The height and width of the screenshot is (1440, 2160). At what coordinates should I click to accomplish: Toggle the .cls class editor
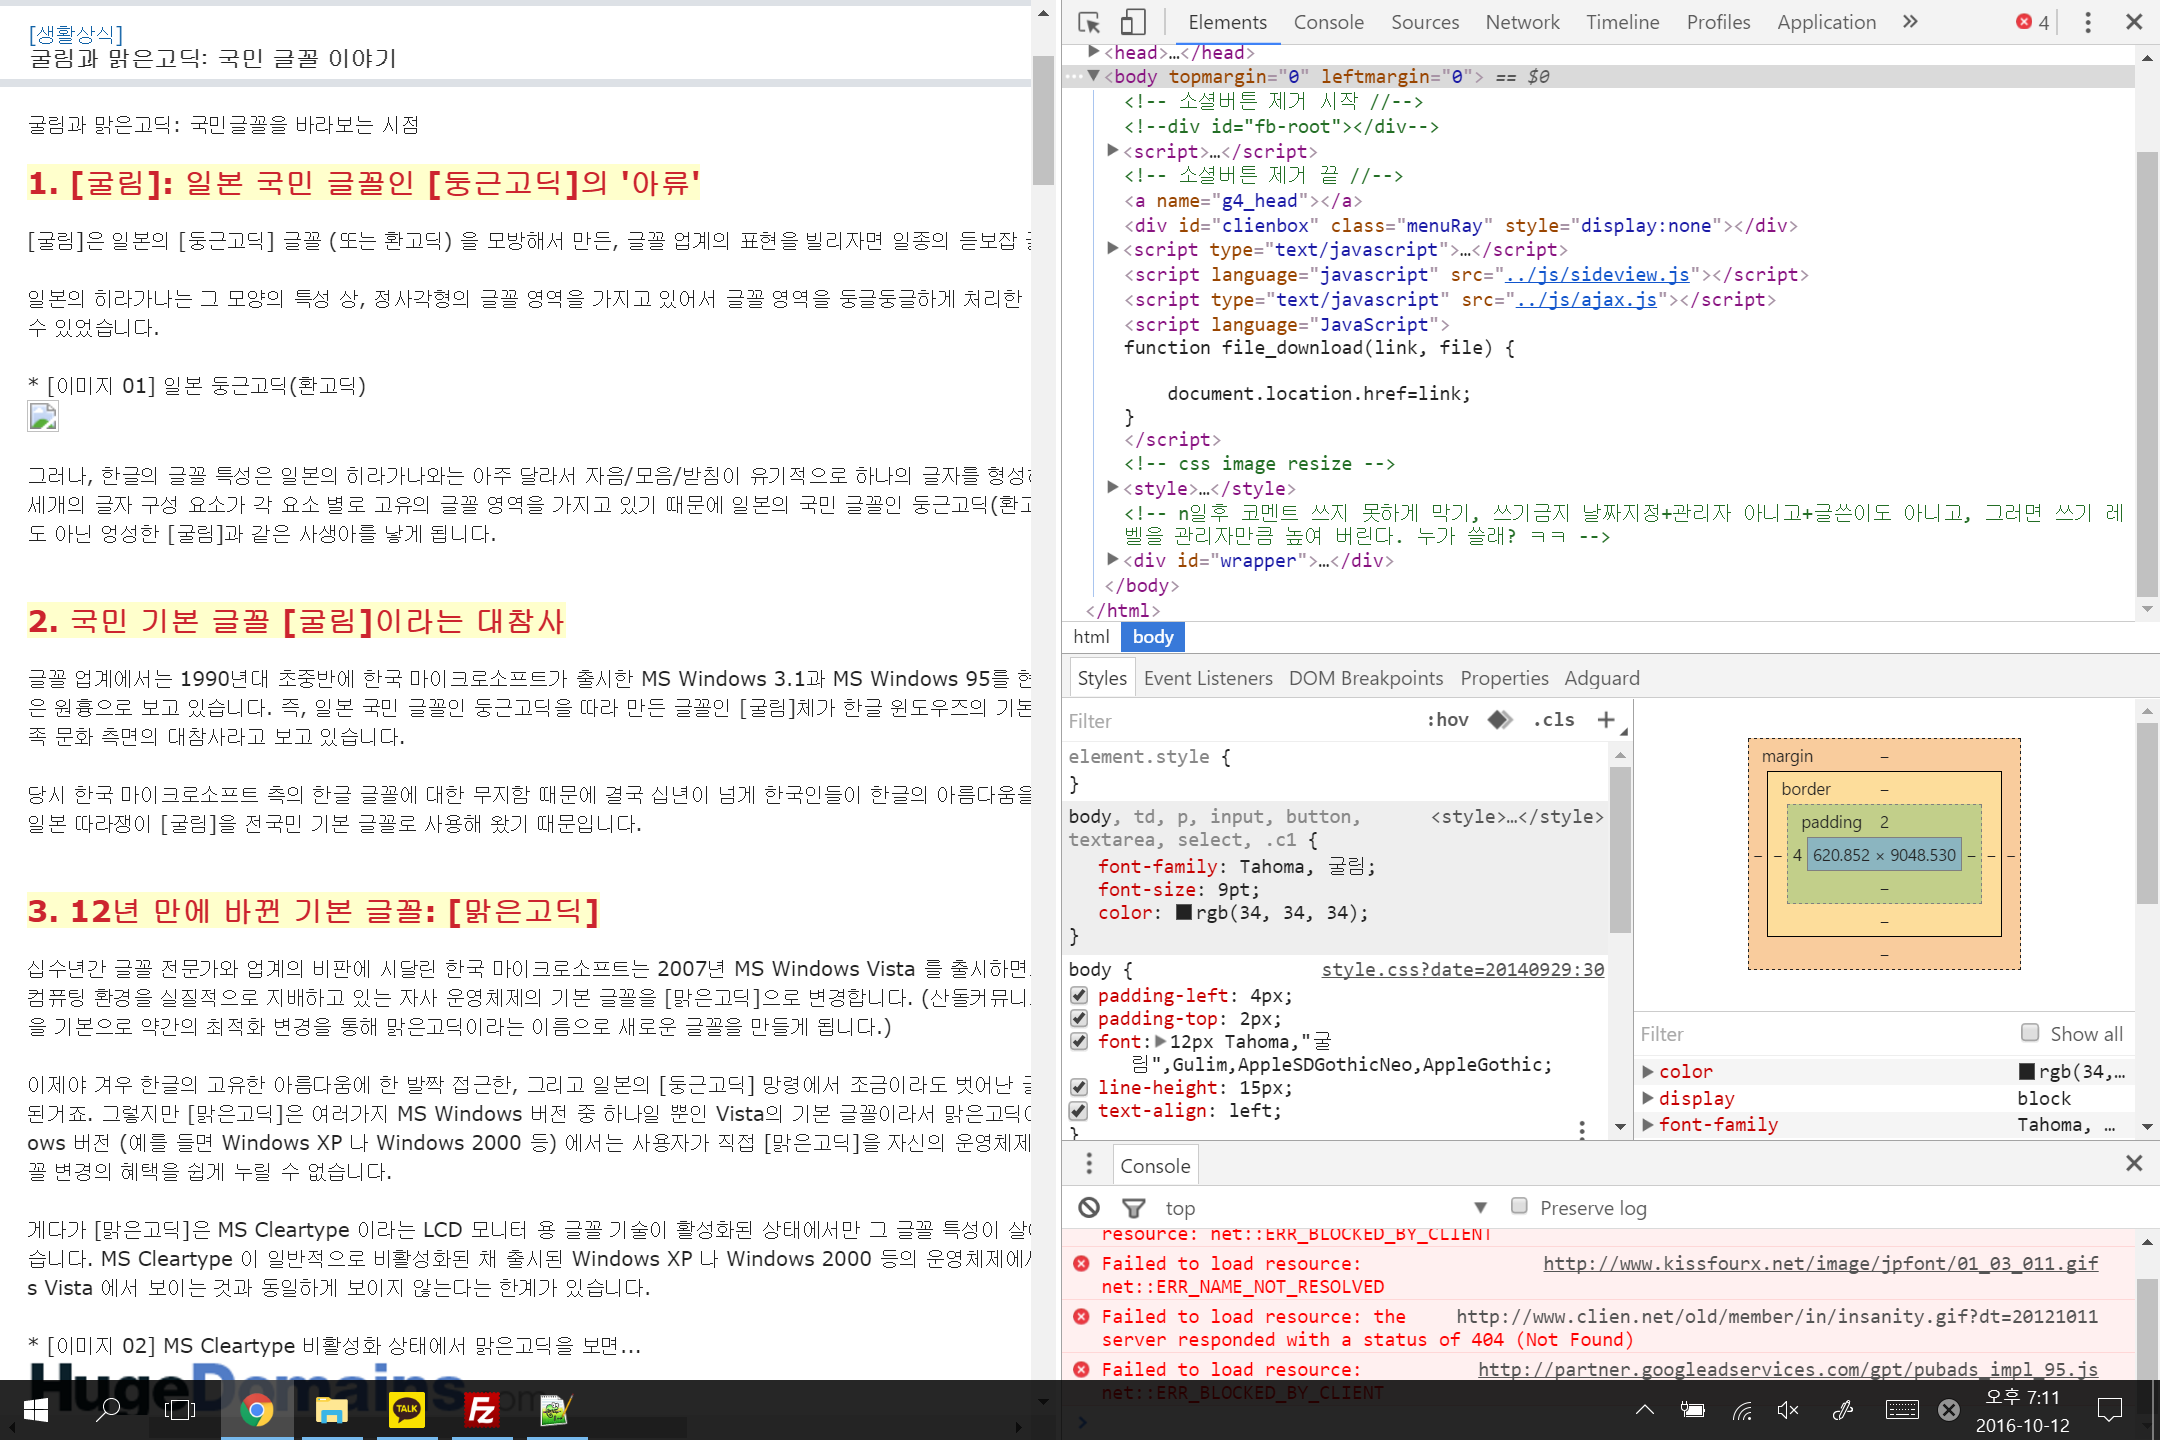click(1554, 720)
